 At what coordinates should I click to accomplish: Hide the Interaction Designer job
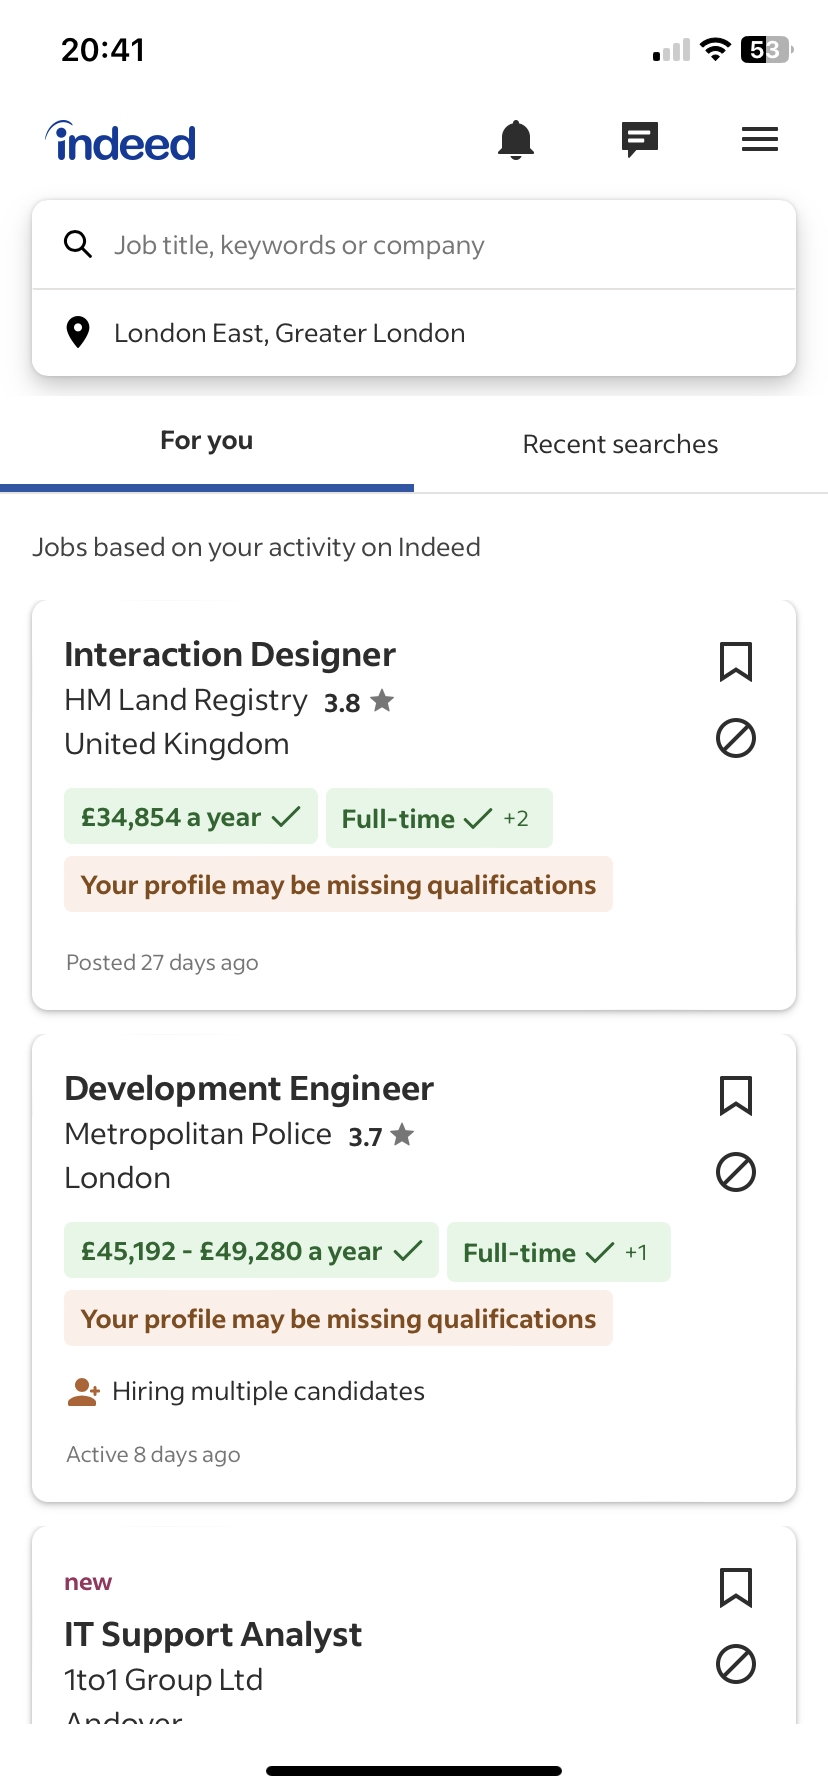click(x=736, y=738)
